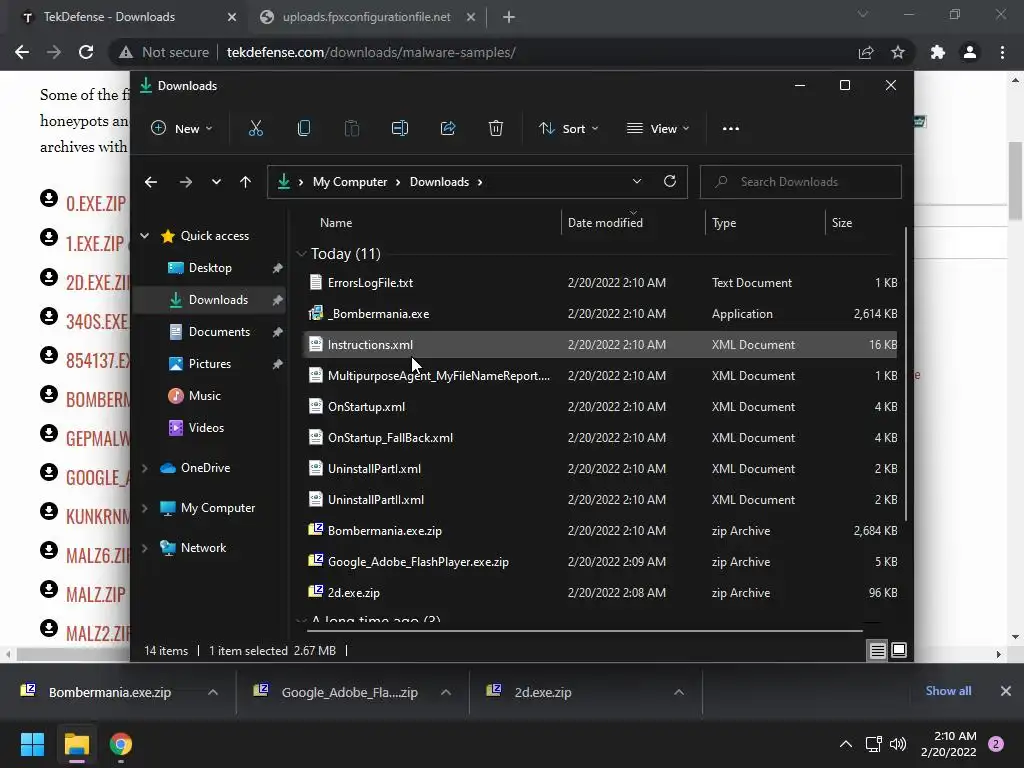Click 0.EXE.ZIP download icon on webpage
Viewport: 1024px width, 768px height.
pyautogui.click(x=49, y=198)
